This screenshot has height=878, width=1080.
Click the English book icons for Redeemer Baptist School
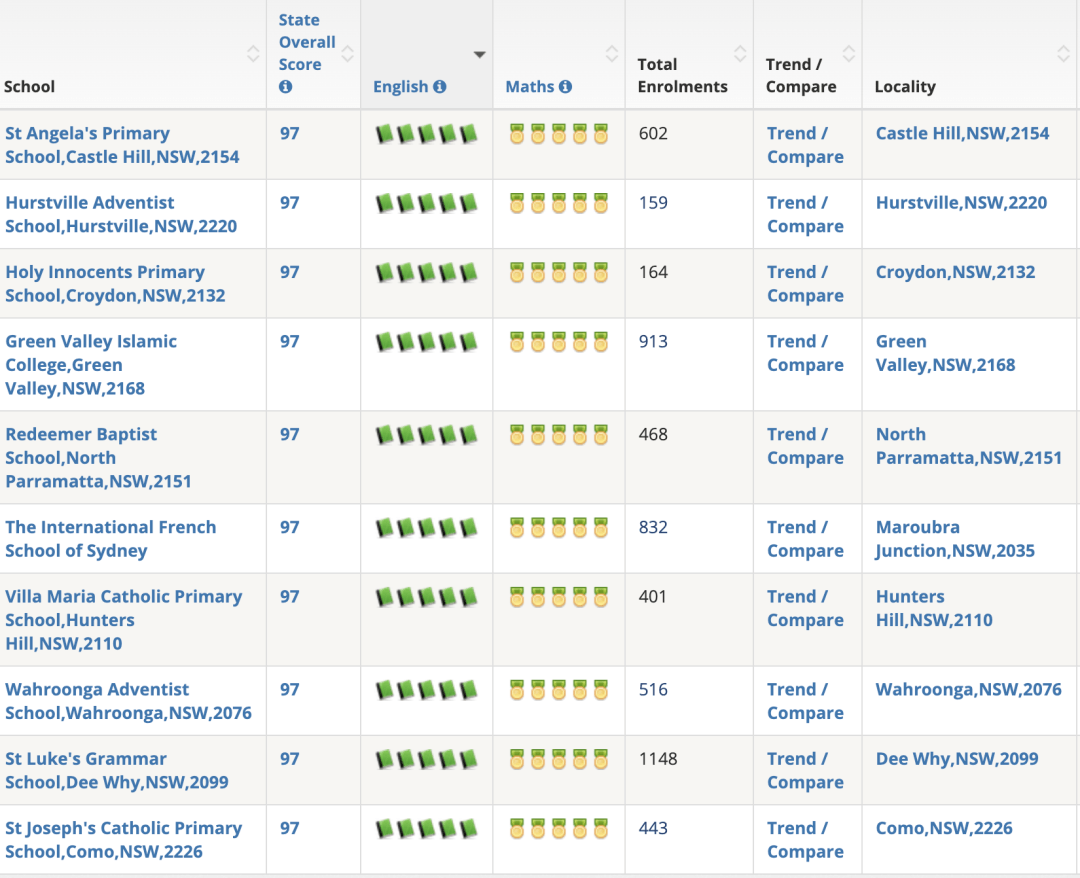tap(427, 435)
